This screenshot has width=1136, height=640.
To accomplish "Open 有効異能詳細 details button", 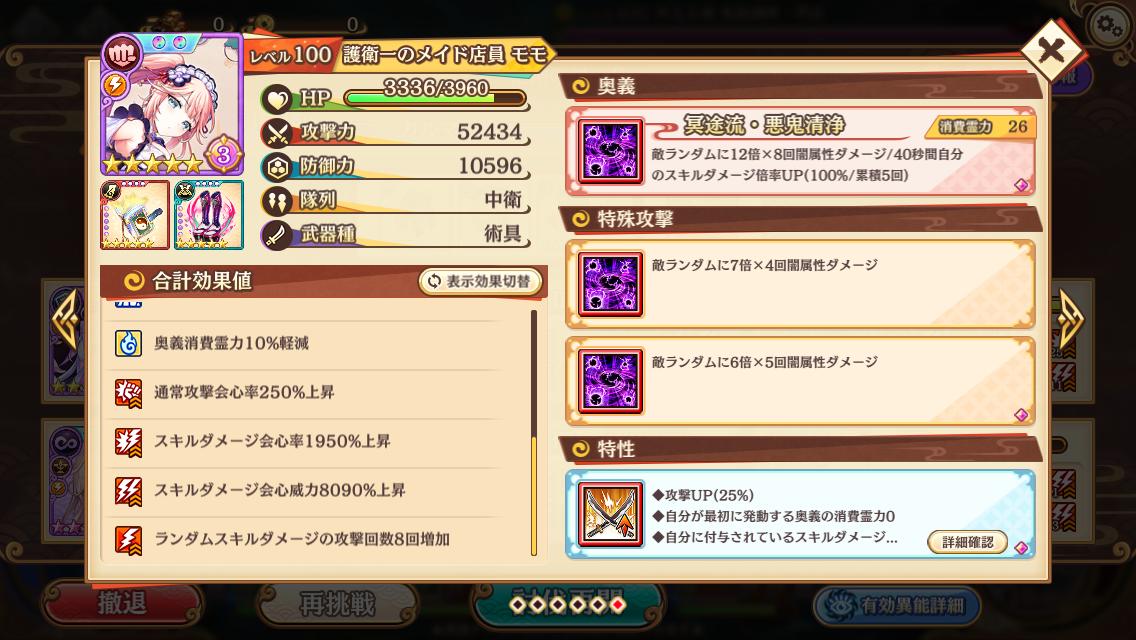I will [x=897, y=604].
